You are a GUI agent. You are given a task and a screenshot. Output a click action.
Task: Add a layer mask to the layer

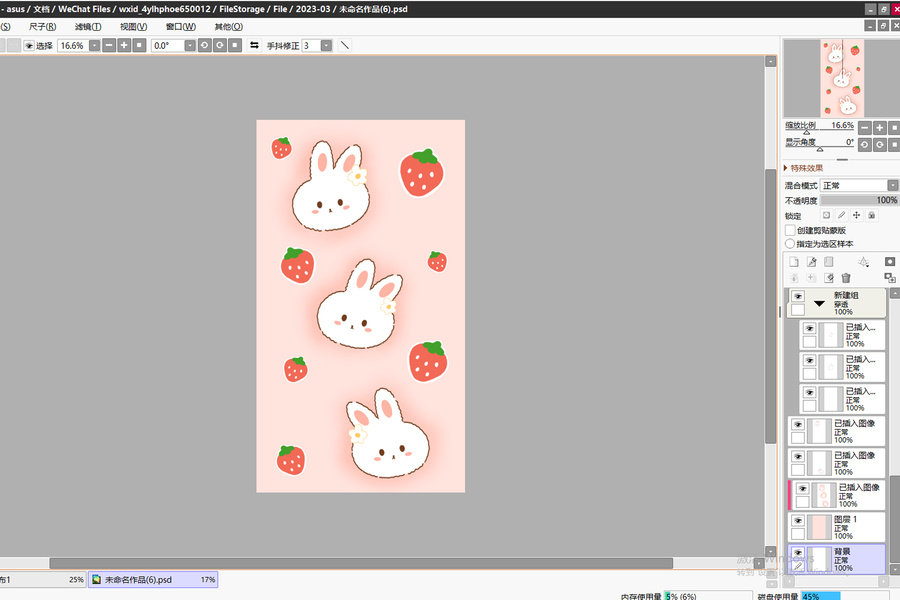pyautogui.click(x=890, y=262)
